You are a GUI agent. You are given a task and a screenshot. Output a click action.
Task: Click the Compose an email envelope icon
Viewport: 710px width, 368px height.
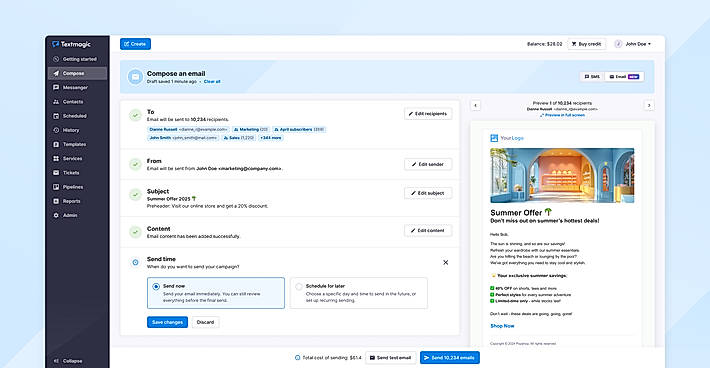click(x=135, y=77)
